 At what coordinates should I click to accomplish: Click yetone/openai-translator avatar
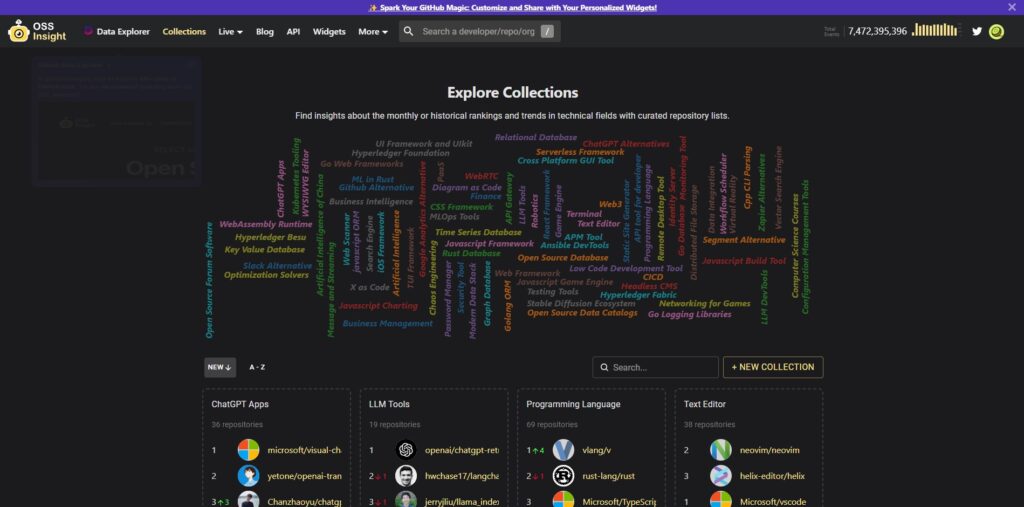click(x=248, y=476)
